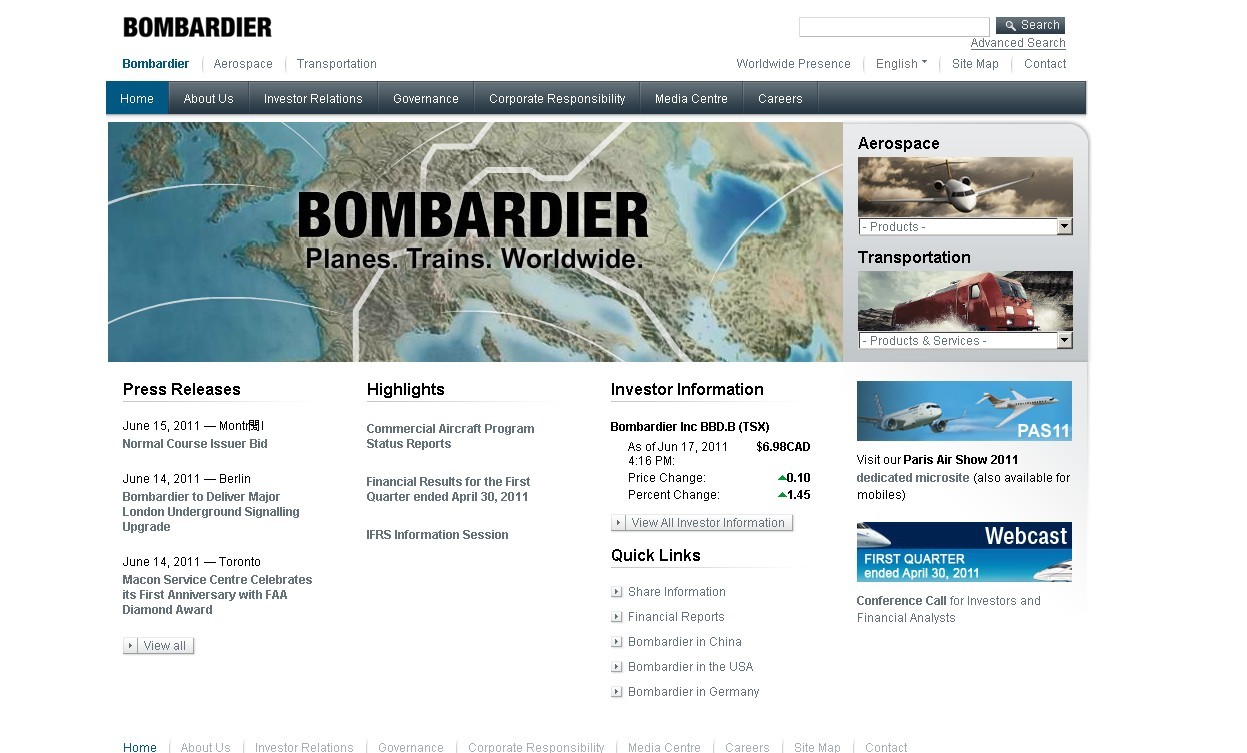Click the Aerospace heading in the right panel

click(x=899, y=144)
